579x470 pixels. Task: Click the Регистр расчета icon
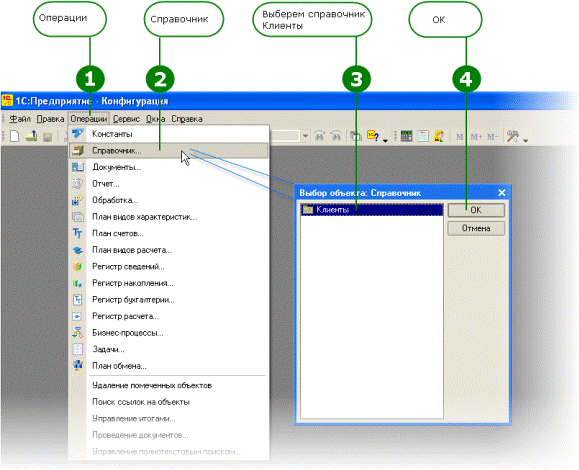pos(78,317)
